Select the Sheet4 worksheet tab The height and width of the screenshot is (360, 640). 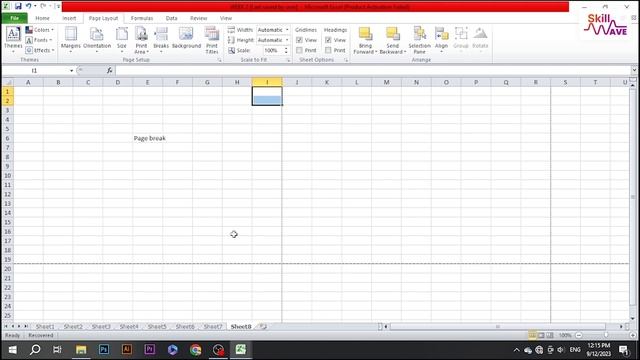(x=129, y=327)
